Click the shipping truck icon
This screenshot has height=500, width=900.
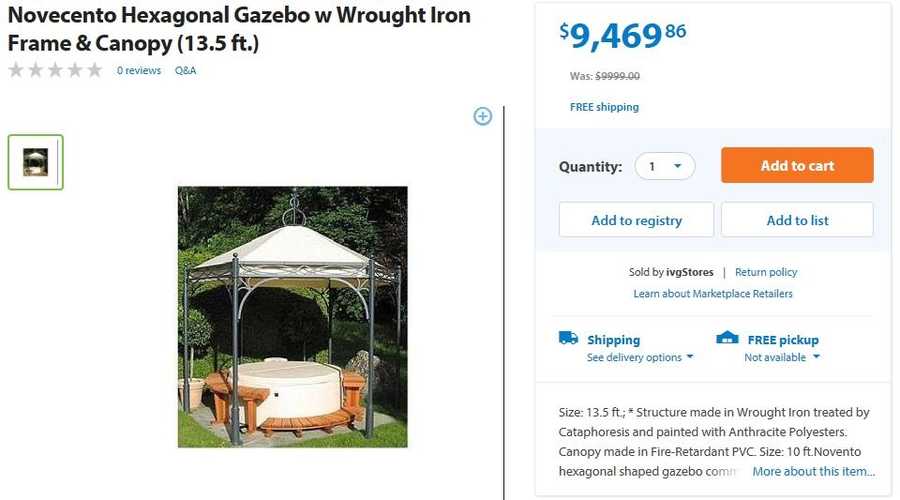click(x=568, y=338)
